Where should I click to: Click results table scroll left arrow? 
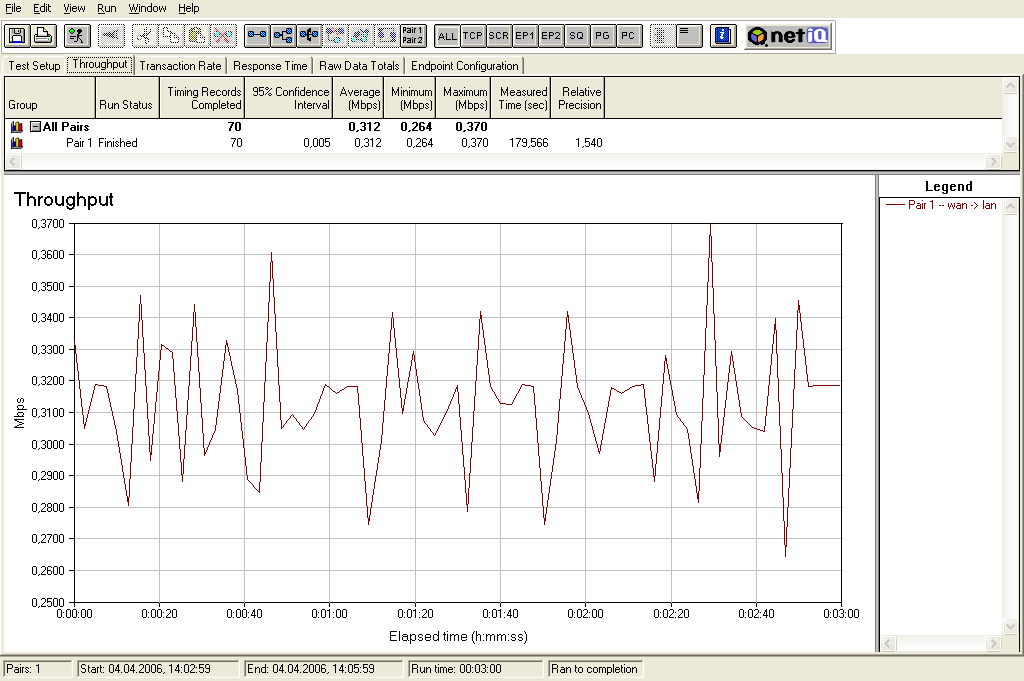tap(13, 161)
